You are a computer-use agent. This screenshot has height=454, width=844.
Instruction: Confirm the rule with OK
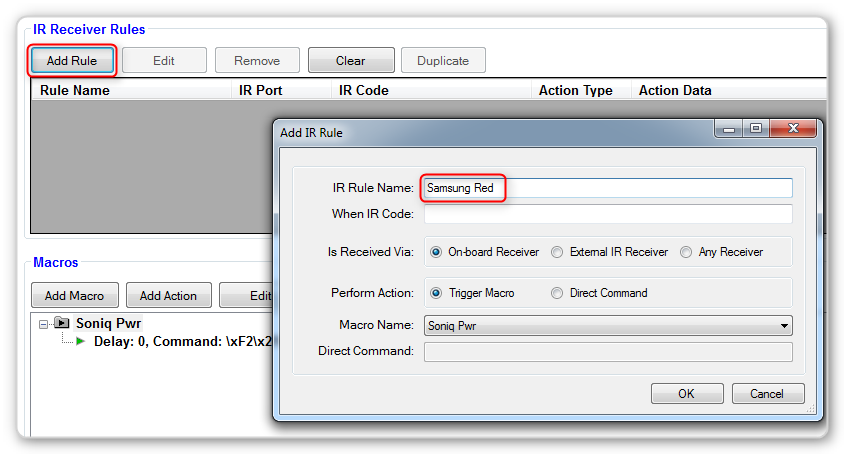click(x=686, y=393)
